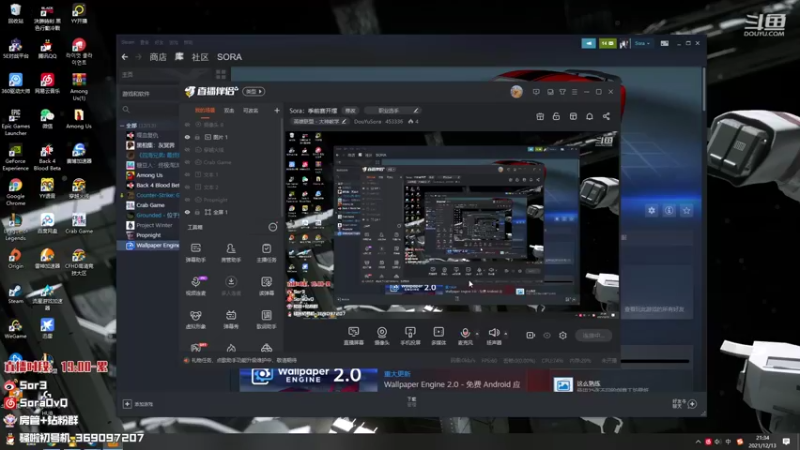800x450 pixels.
Task: Open microphone dropdown arrow in bottom toolbar
Action: [x=477, y=334]
